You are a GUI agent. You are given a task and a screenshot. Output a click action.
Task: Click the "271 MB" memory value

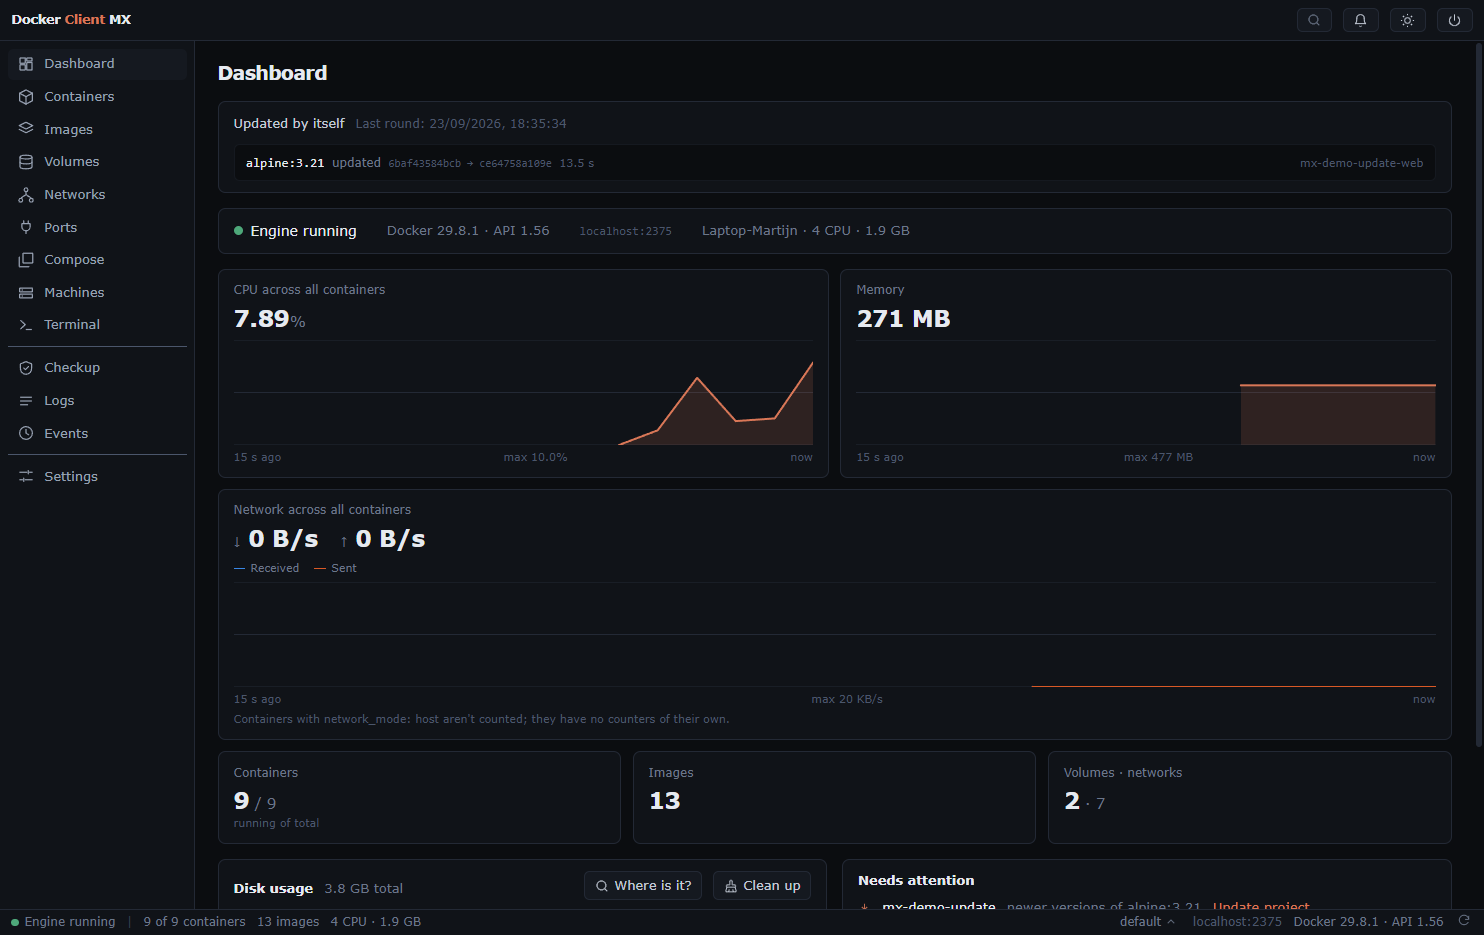(x=904, y=319)
